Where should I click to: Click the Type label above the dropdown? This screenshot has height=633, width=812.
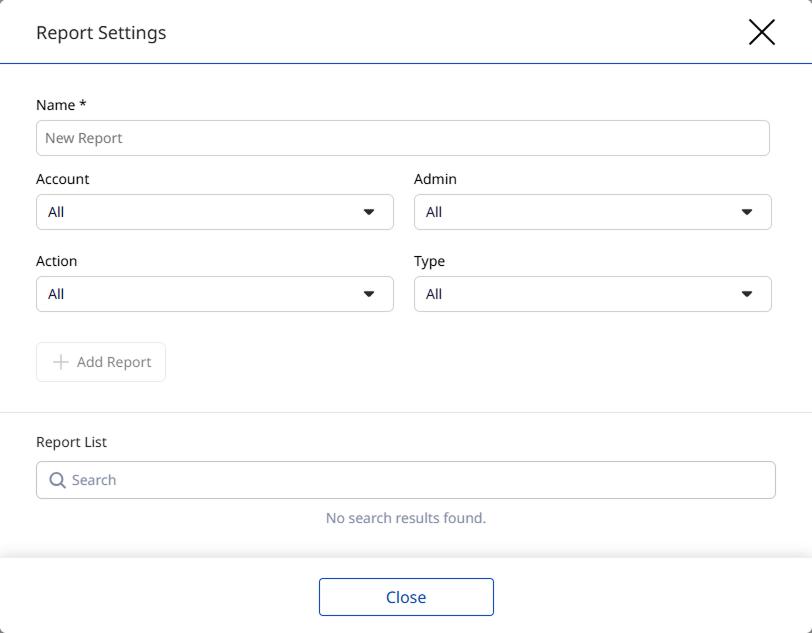pos(429,261)
